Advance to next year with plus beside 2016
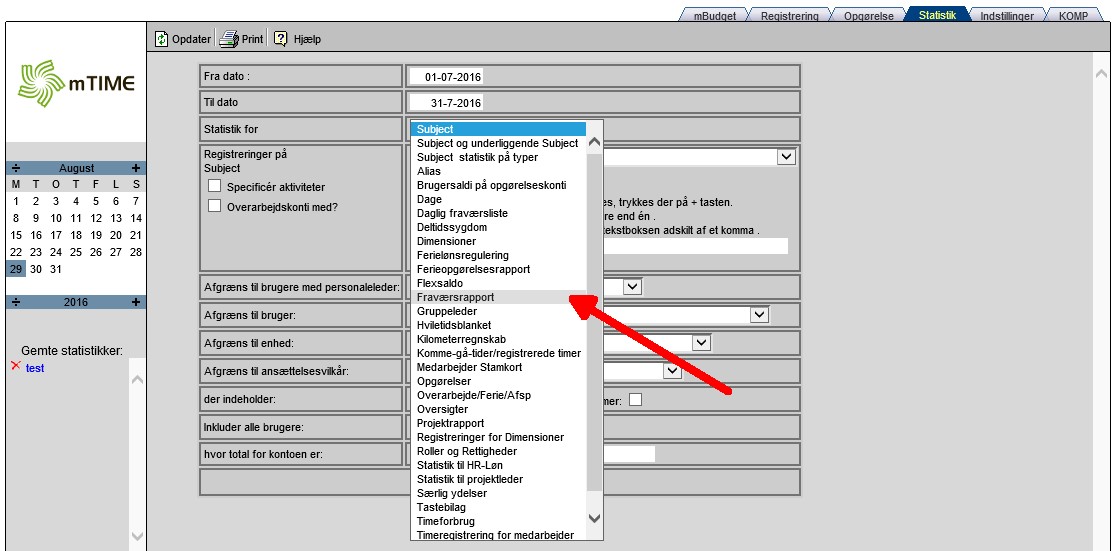The image size is (1114, 551). click(x=136, y=302)
